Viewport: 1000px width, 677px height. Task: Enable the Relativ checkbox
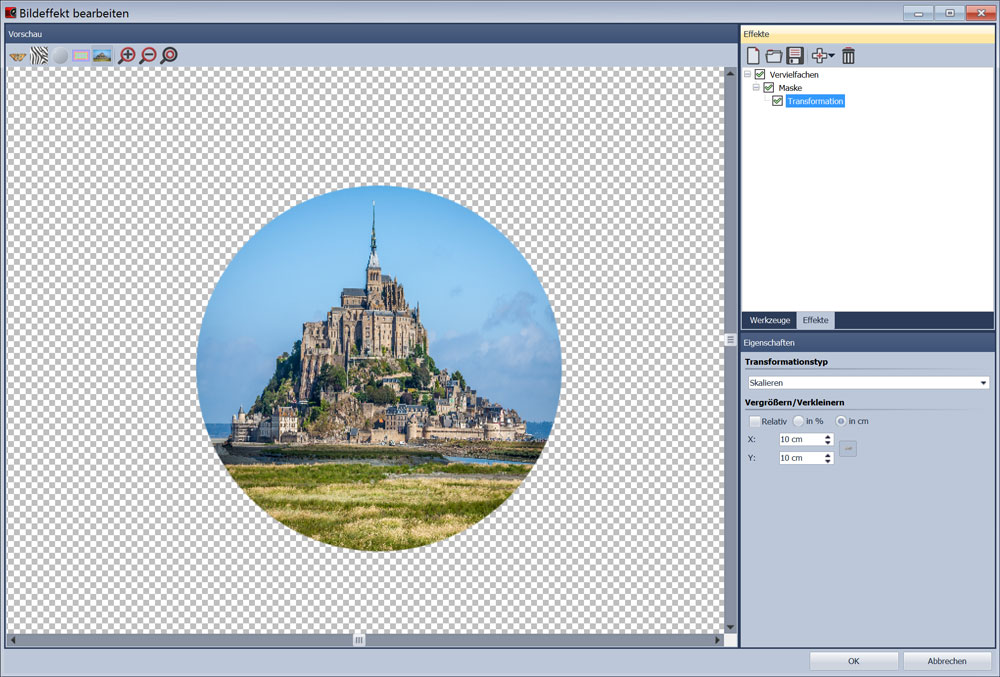click(754, 421)
